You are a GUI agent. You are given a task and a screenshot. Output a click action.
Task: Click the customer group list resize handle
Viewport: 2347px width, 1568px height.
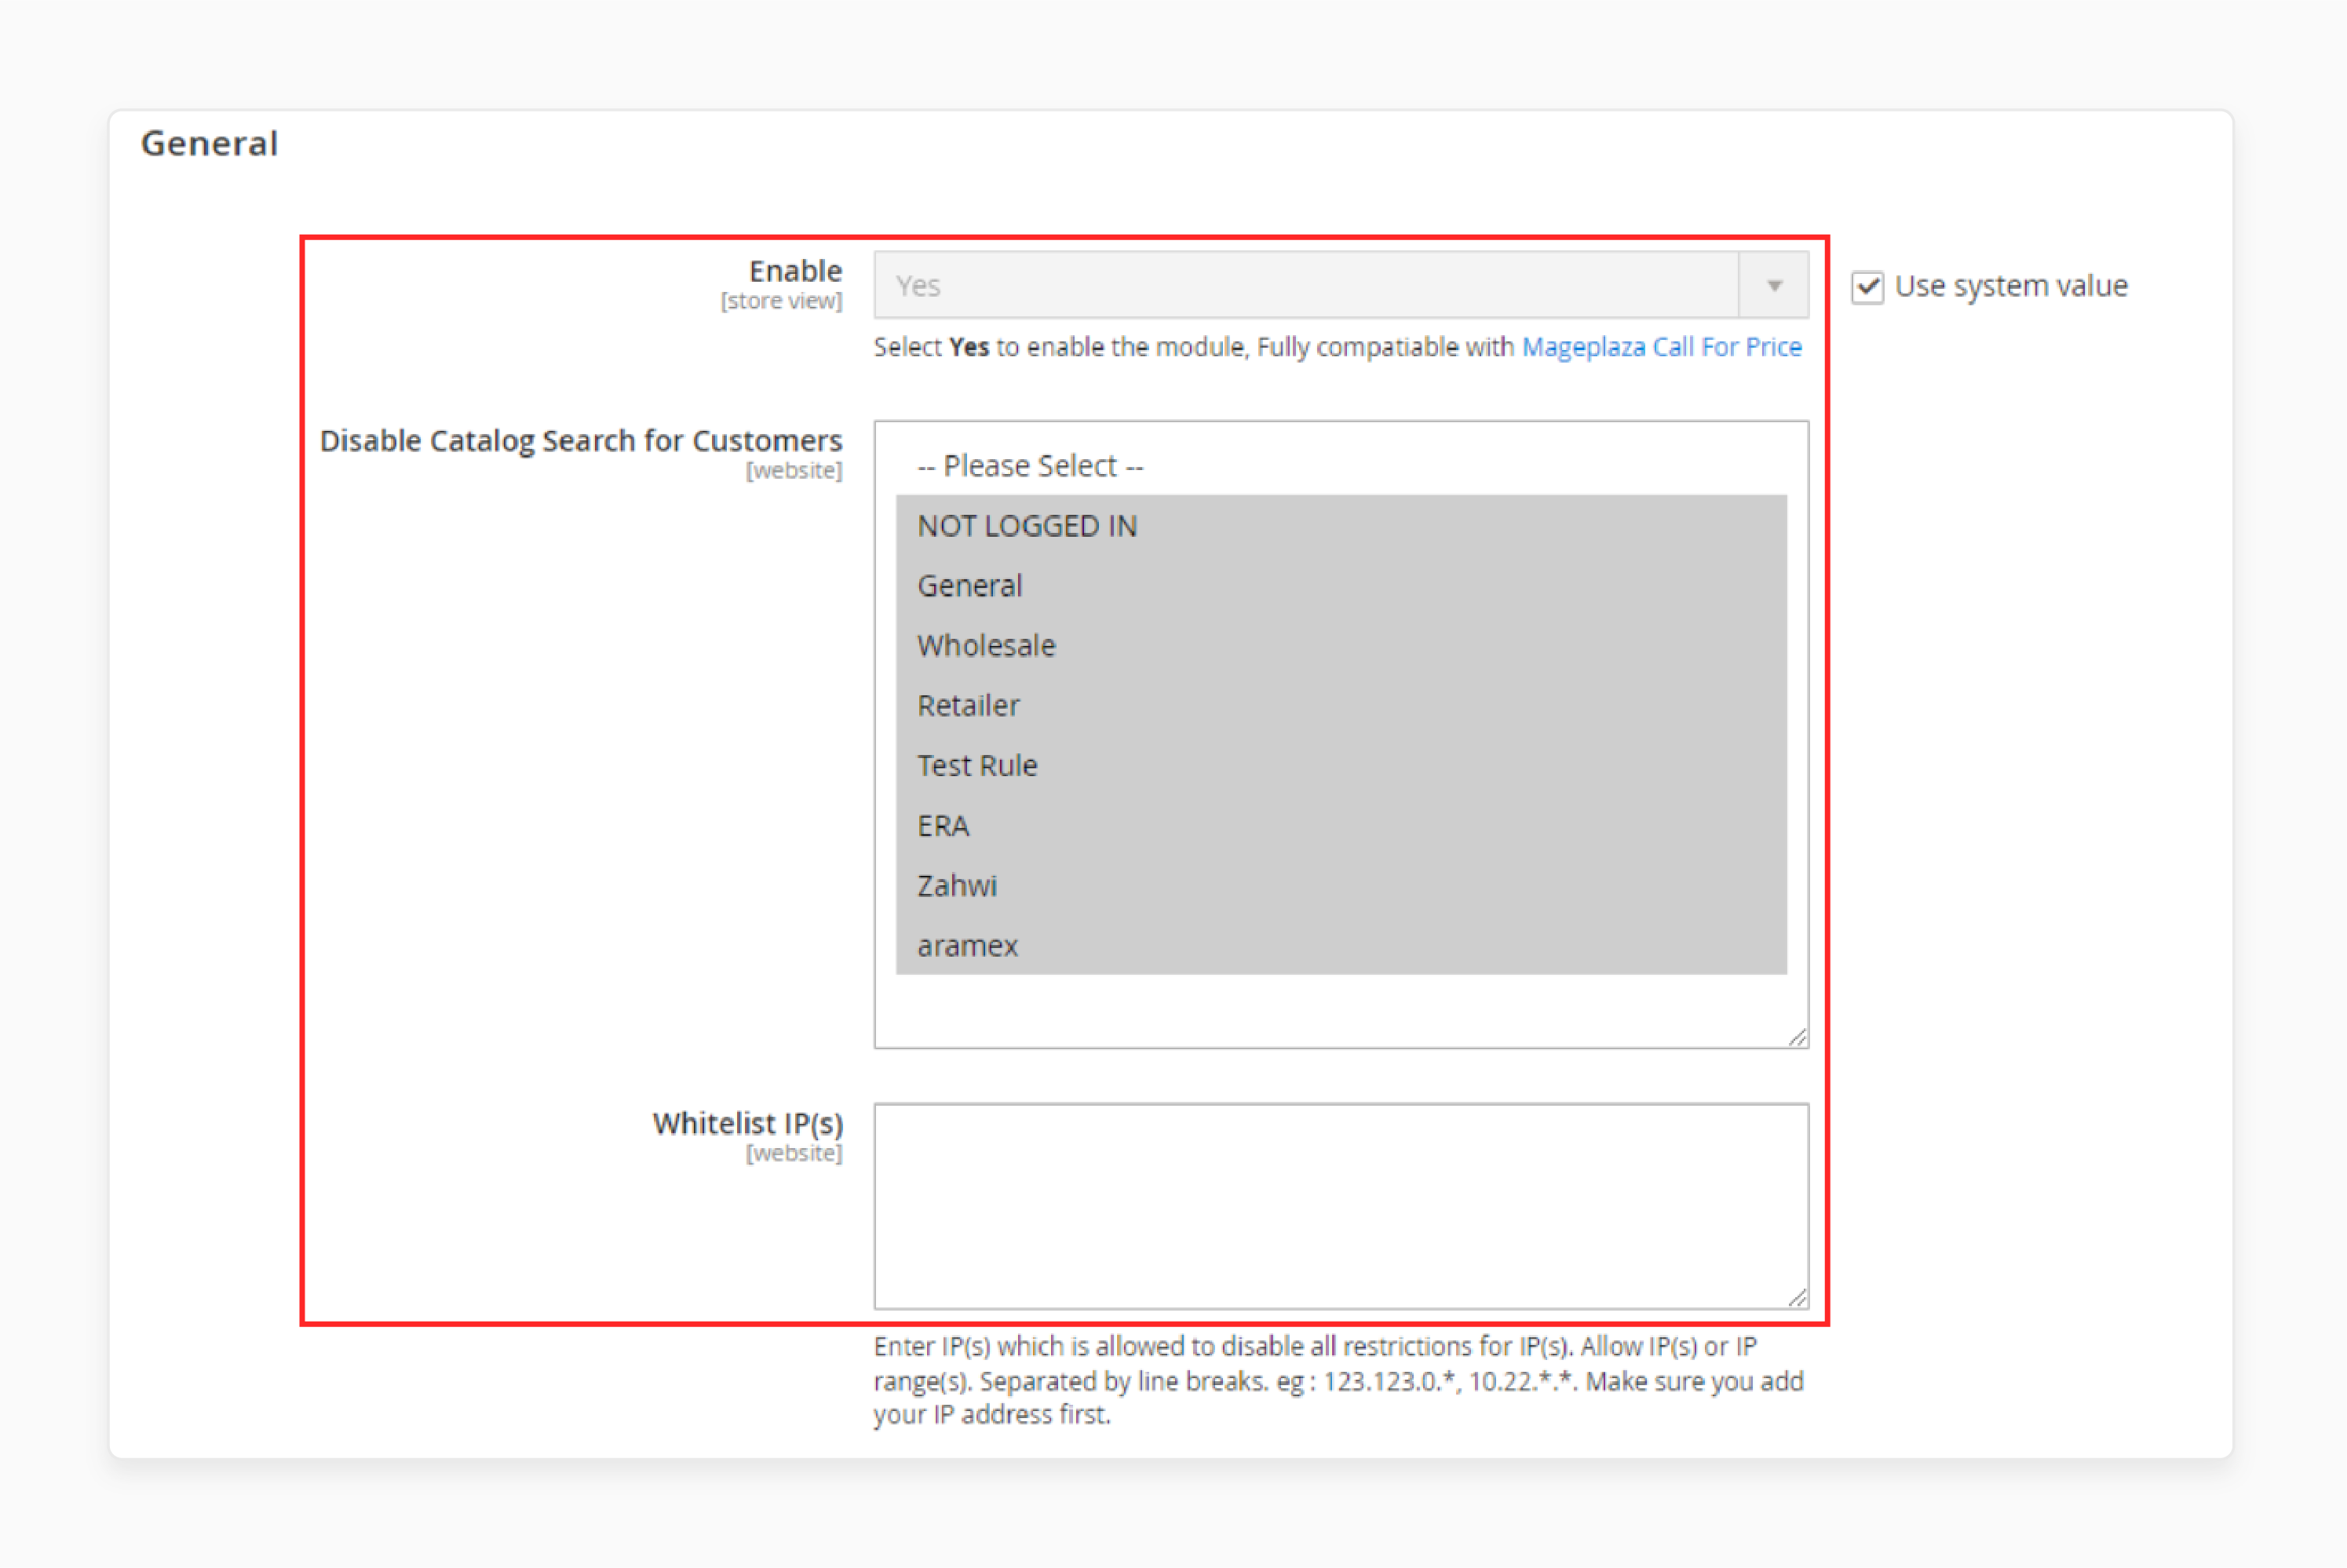click(1797, 1037)
